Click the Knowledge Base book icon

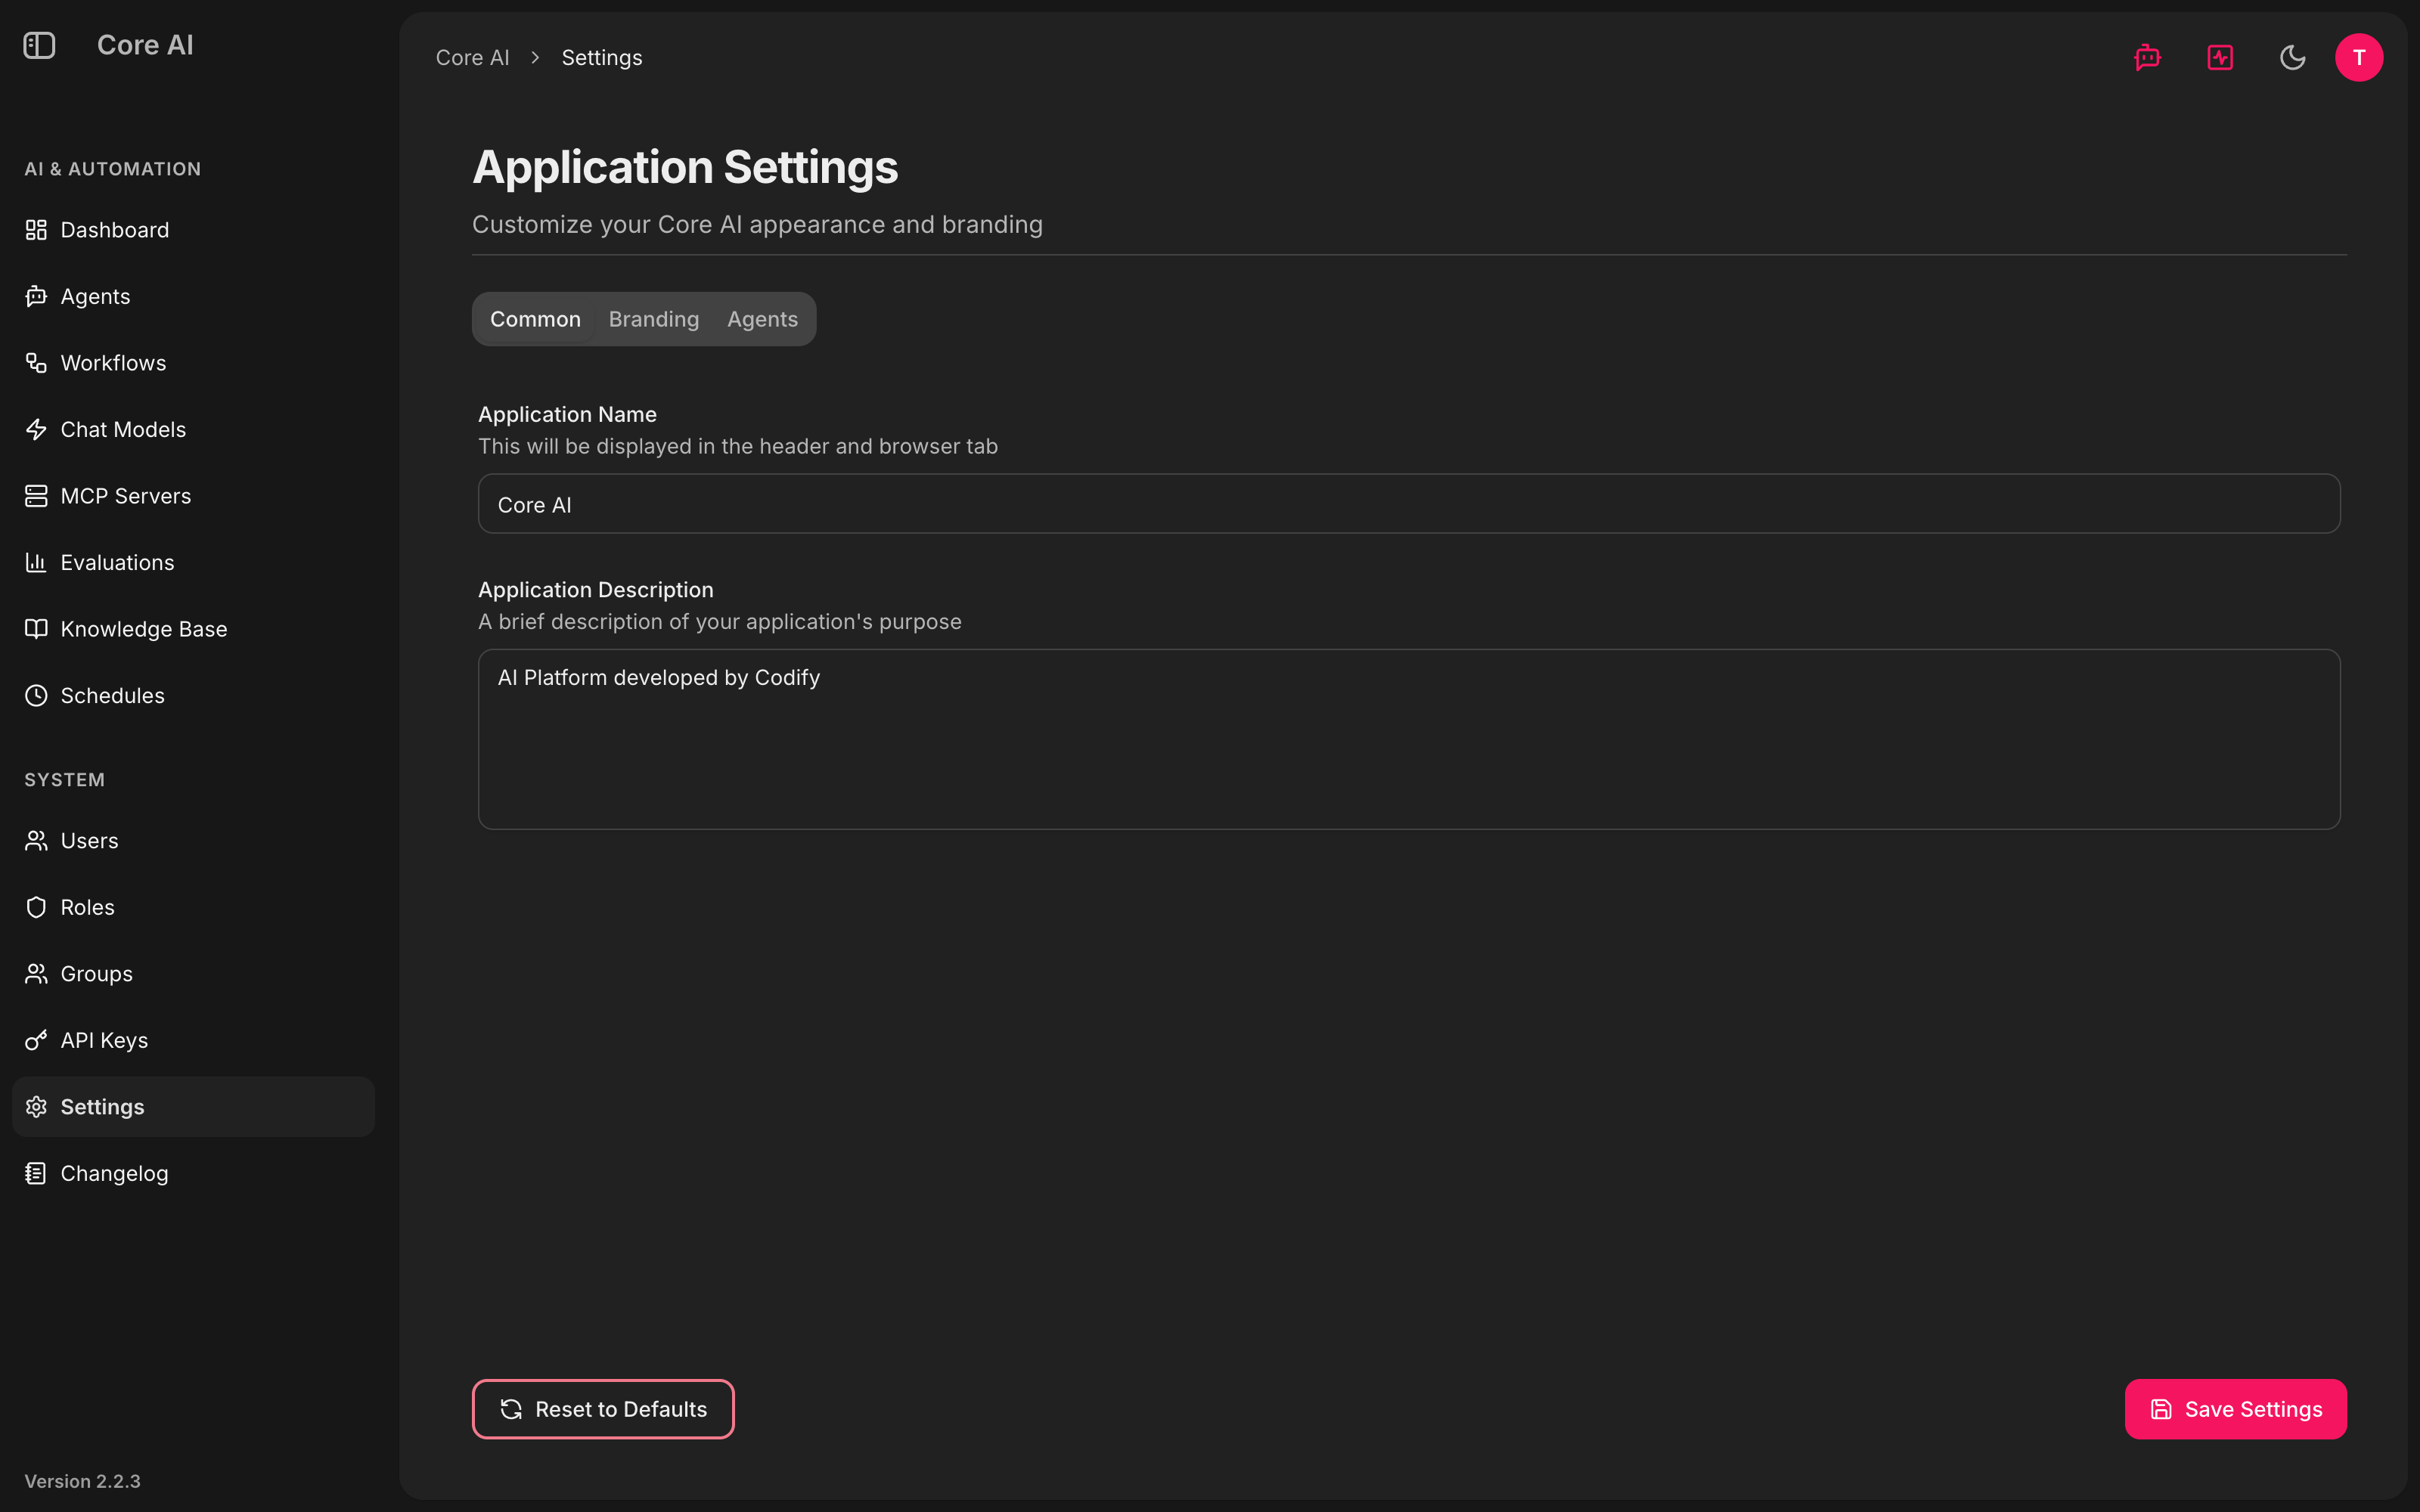(36, 629)
